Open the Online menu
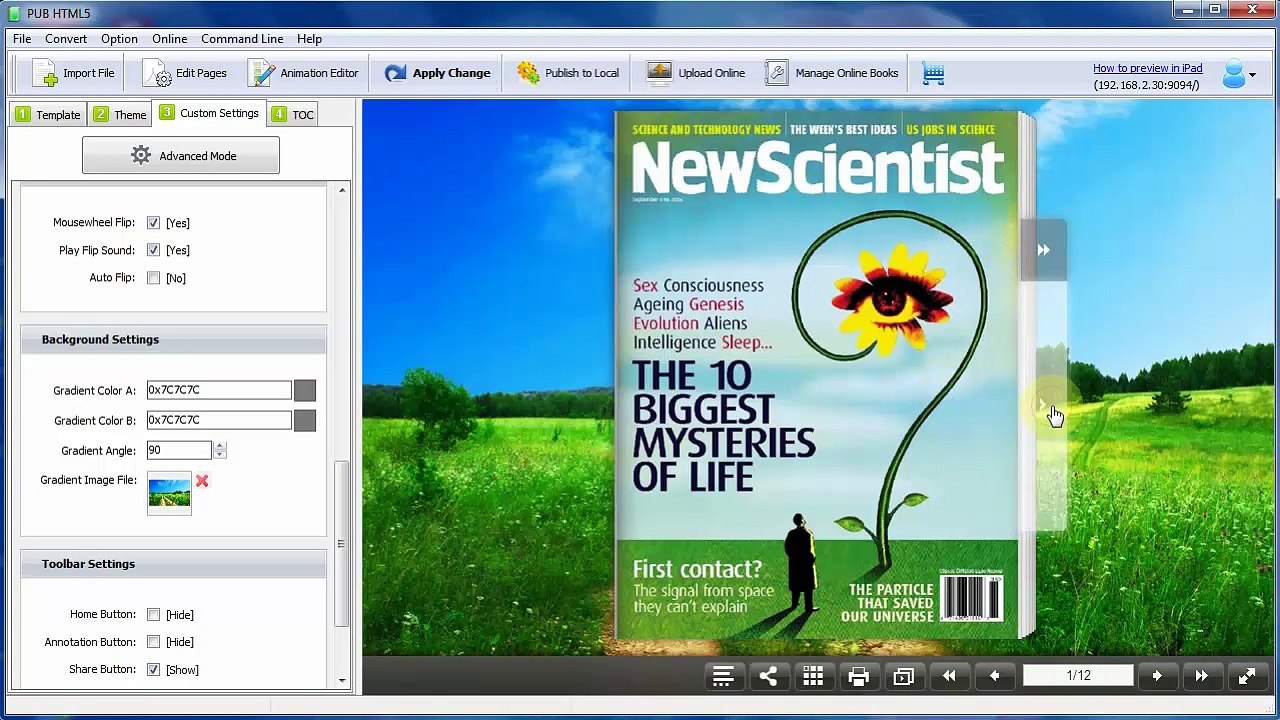 [x=170, y=39]
